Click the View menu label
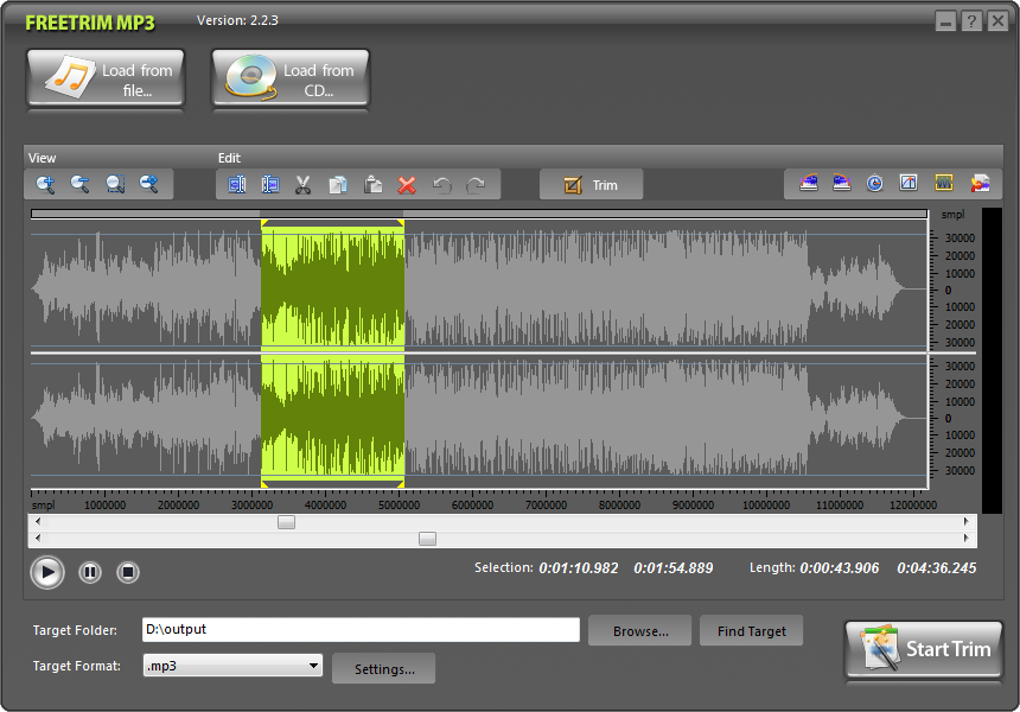 coord(42,158)
